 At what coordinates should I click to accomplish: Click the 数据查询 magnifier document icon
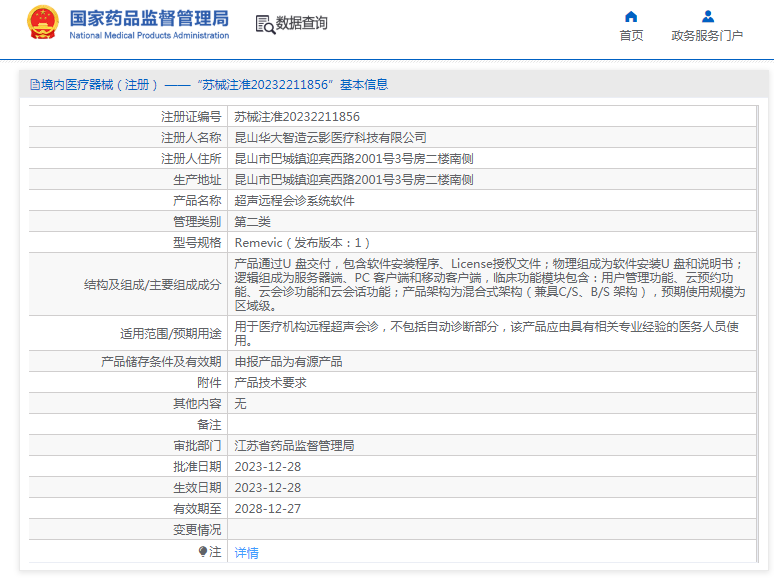(x=265, y=24)
